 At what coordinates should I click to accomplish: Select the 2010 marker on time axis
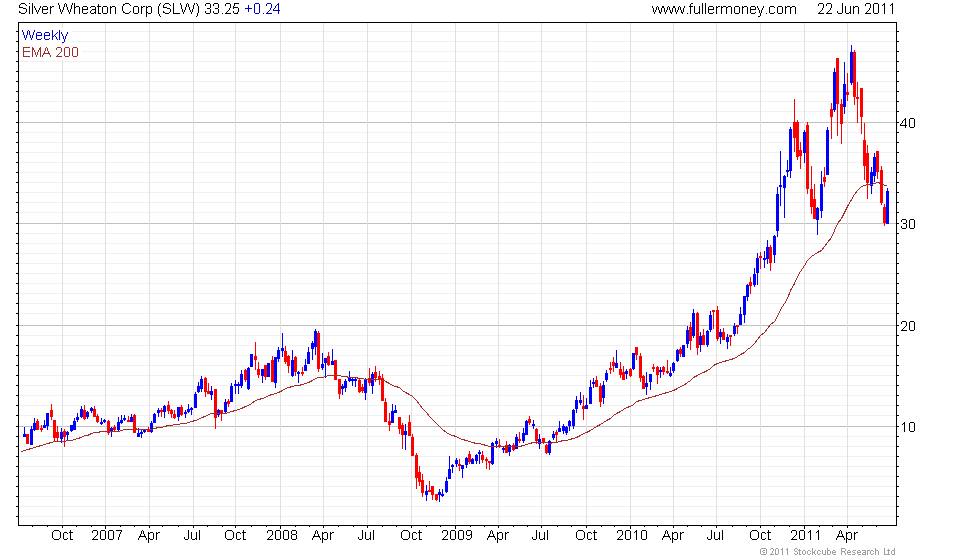pos(631,535)
